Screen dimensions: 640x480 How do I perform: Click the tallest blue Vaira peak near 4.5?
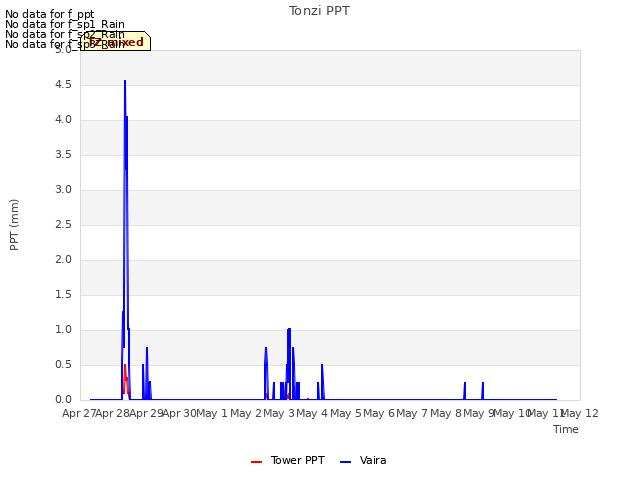(x=125, y=81)
